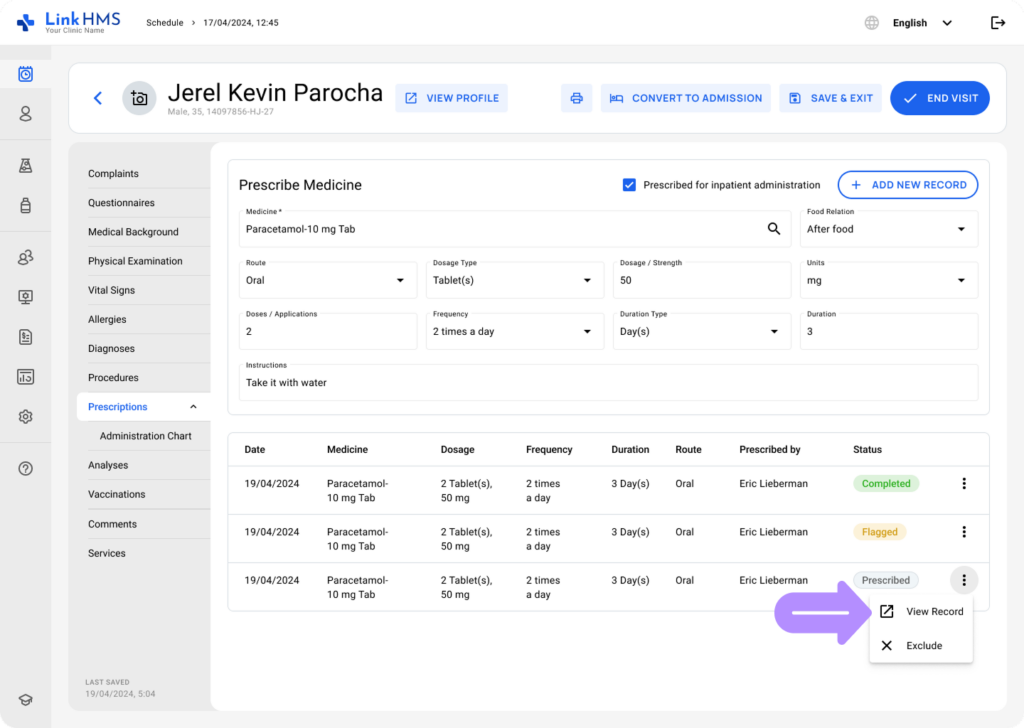Click the End Visit button
This screenshot has width=1024, height=728.
point(939,98)
